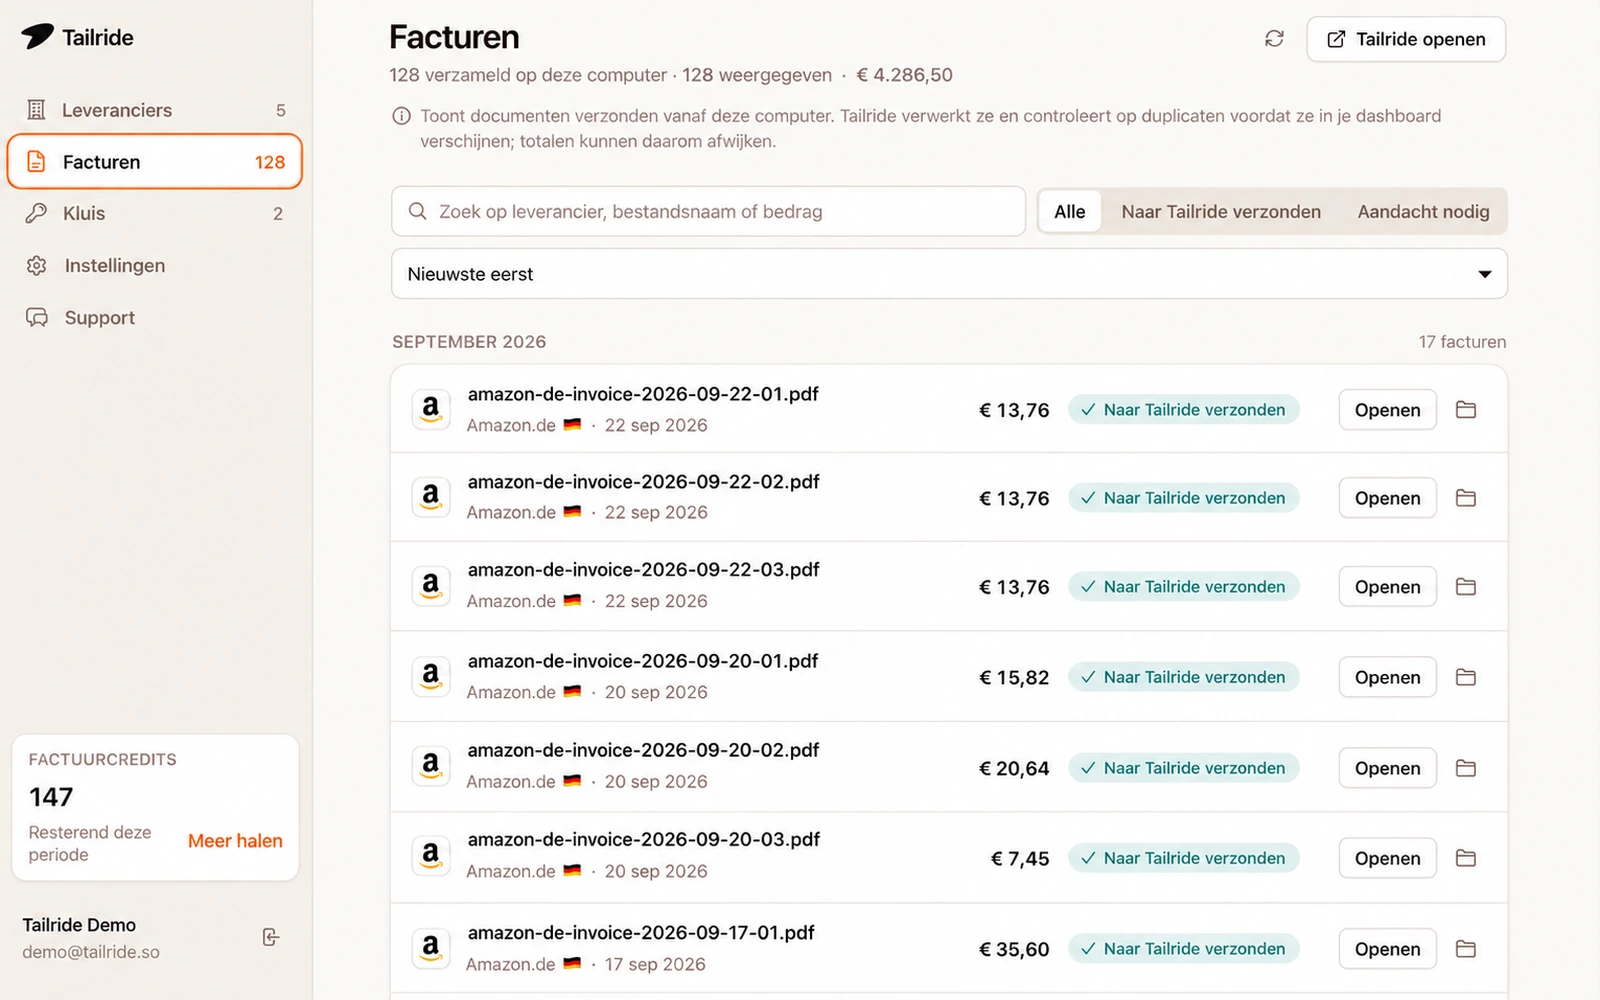Click status badge of invoice 2026-09-20-03
This screenshot has height=1000, width=1600.
(1184, 858)
